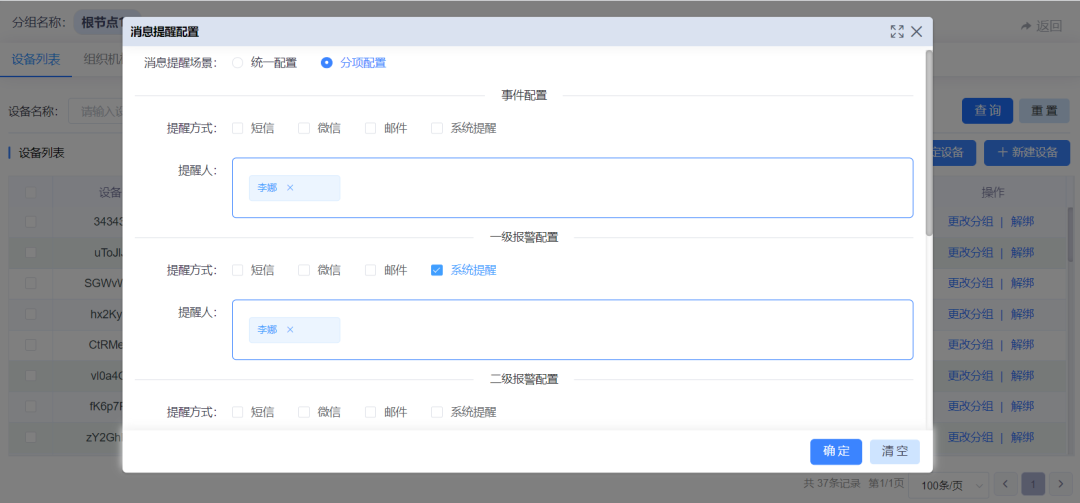Screen dimensions: 1080x503
Task: Go to next page arrow
Action: [x=1061, y=484]
